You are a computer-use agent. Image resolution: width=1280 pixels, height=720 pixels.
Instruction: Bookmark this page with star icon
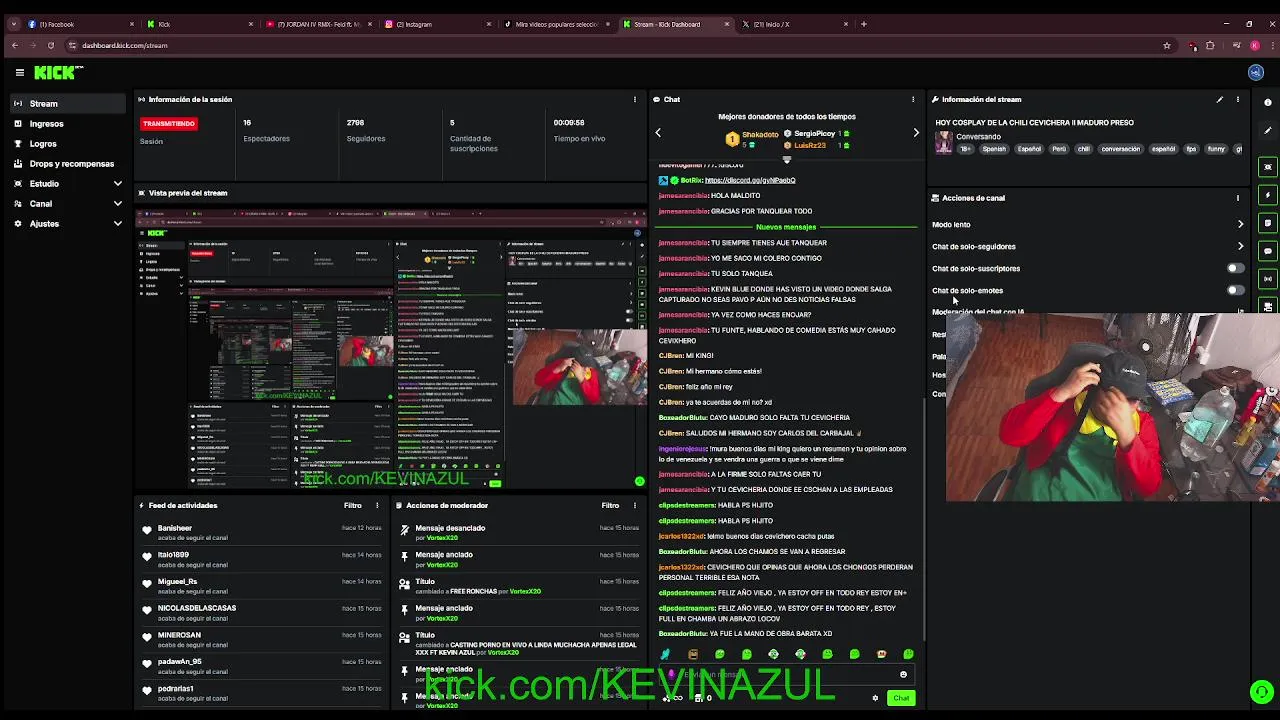coord(1166,45)
